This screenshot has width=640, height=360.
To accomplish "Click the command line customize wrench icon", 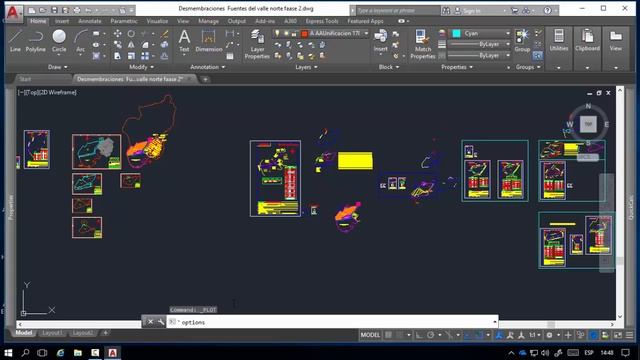I will 161,322.
